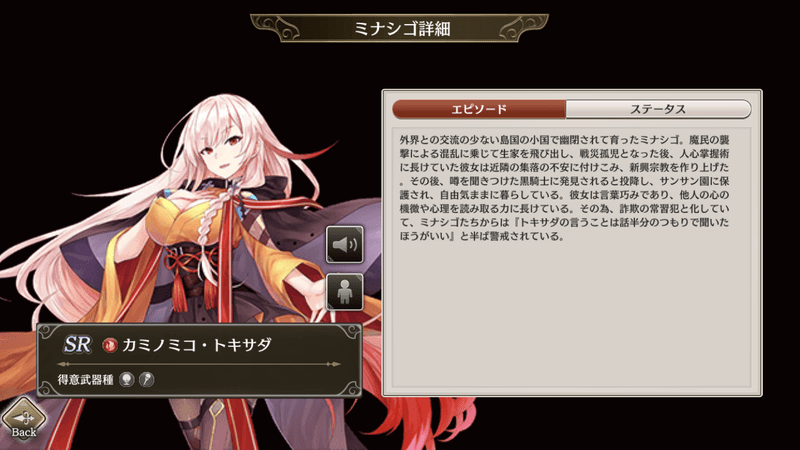Play the character voice with speaker icon
This screenshot has height=450, width=800.
344,244
